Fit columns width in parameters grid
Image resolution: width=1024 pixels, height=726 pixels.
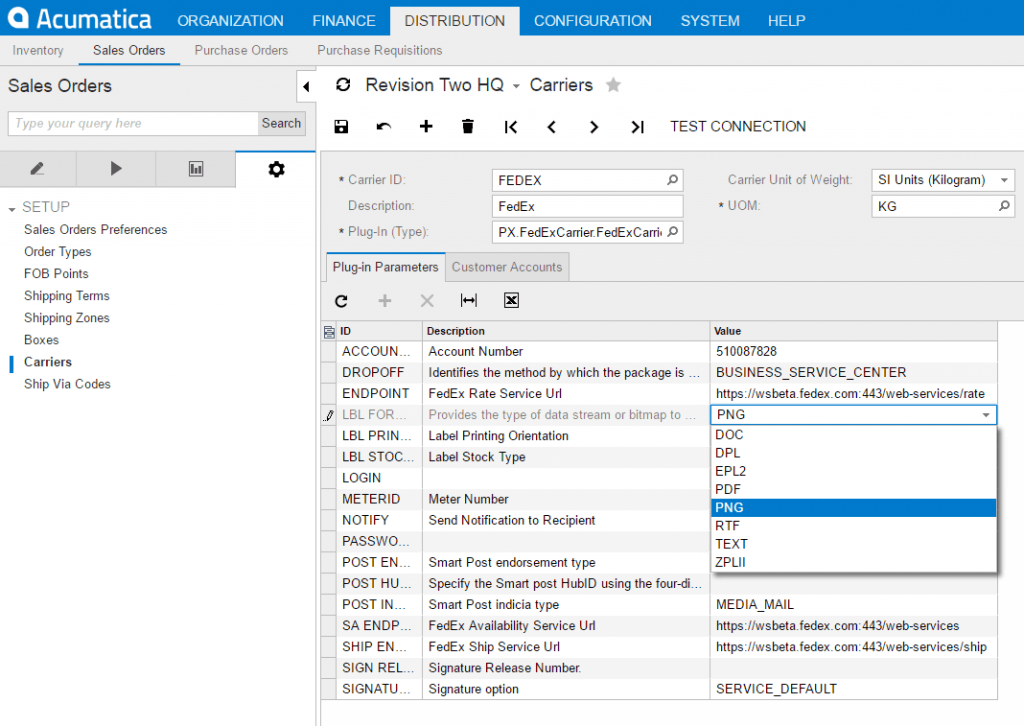tap(469, 300)
